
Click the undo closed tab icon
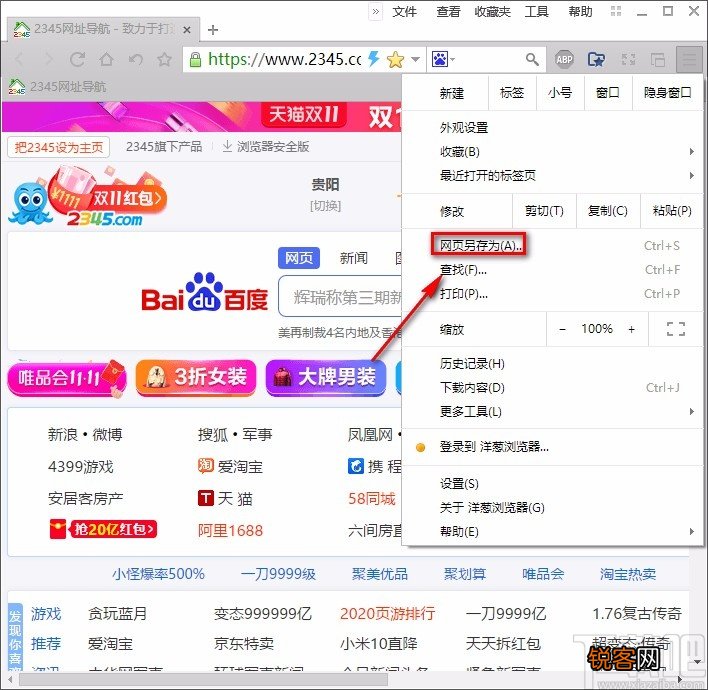135,59
